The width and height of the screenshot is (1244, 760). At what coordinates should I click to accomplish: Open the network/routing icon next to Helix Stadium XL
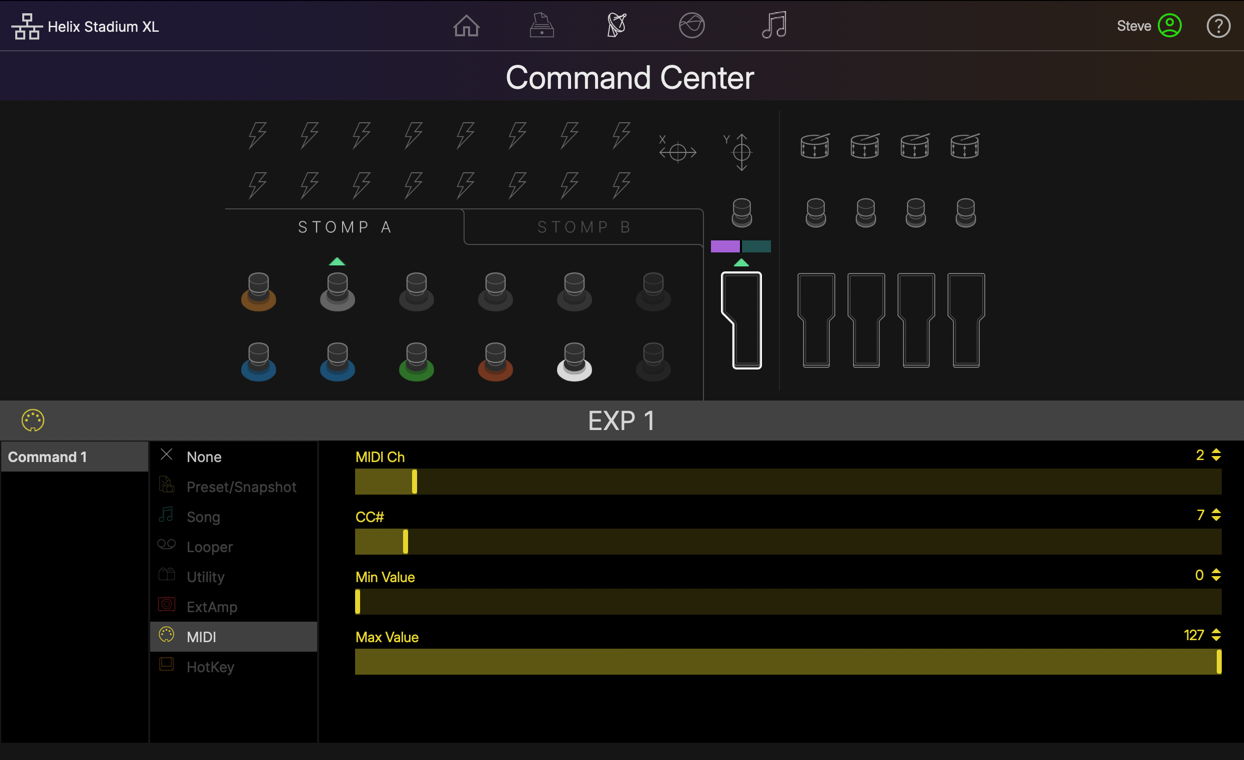click(x=27, y=25)
